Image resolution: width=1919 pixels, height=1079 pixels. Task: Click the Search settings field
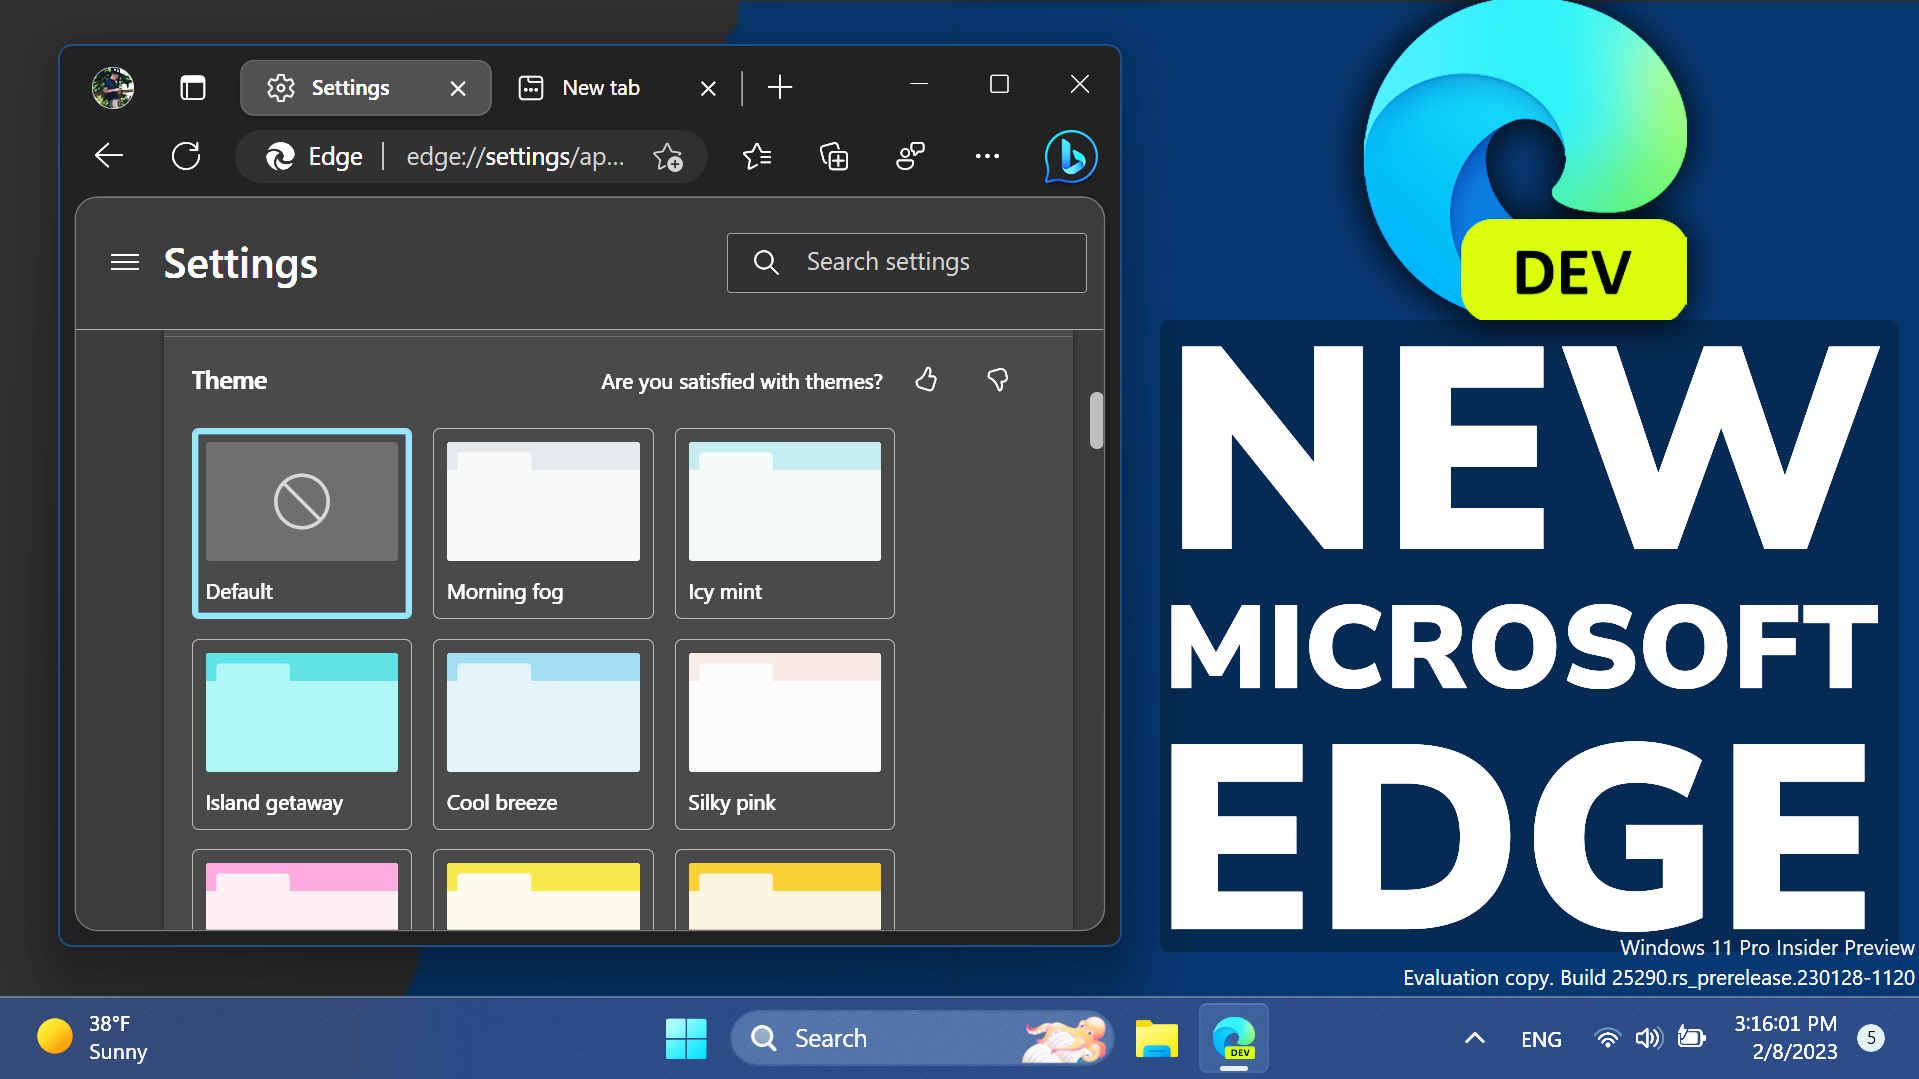pos(905,262)
